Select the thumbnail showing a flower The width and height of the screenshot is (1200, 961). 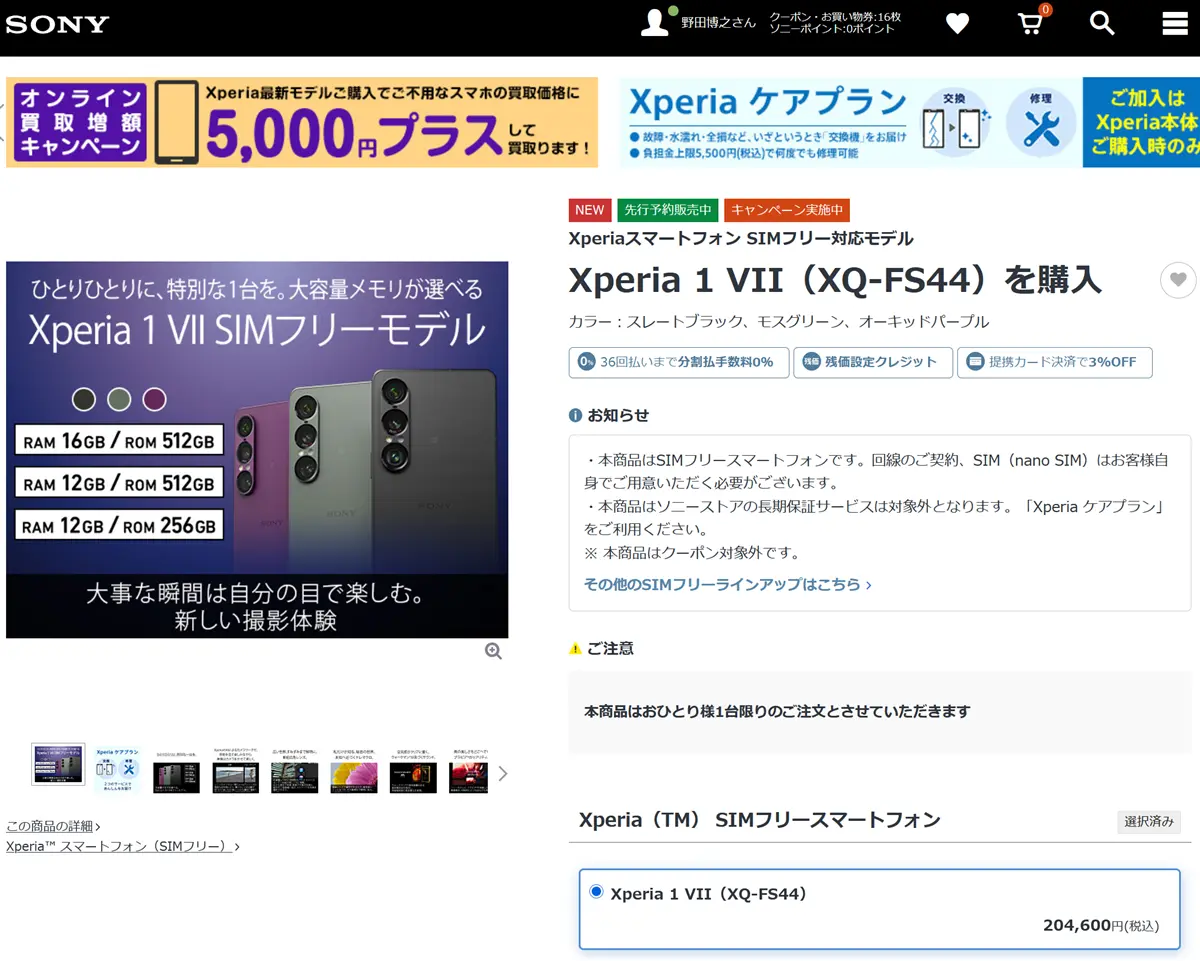[x=354, y=771]
